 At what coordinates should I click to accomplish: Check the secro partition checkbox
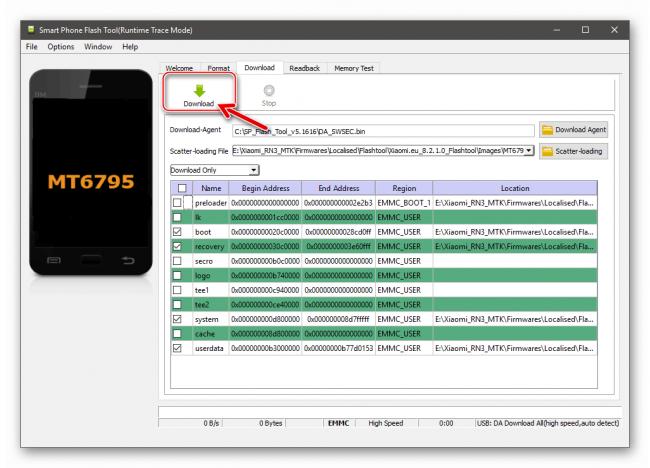pos(177,261)
